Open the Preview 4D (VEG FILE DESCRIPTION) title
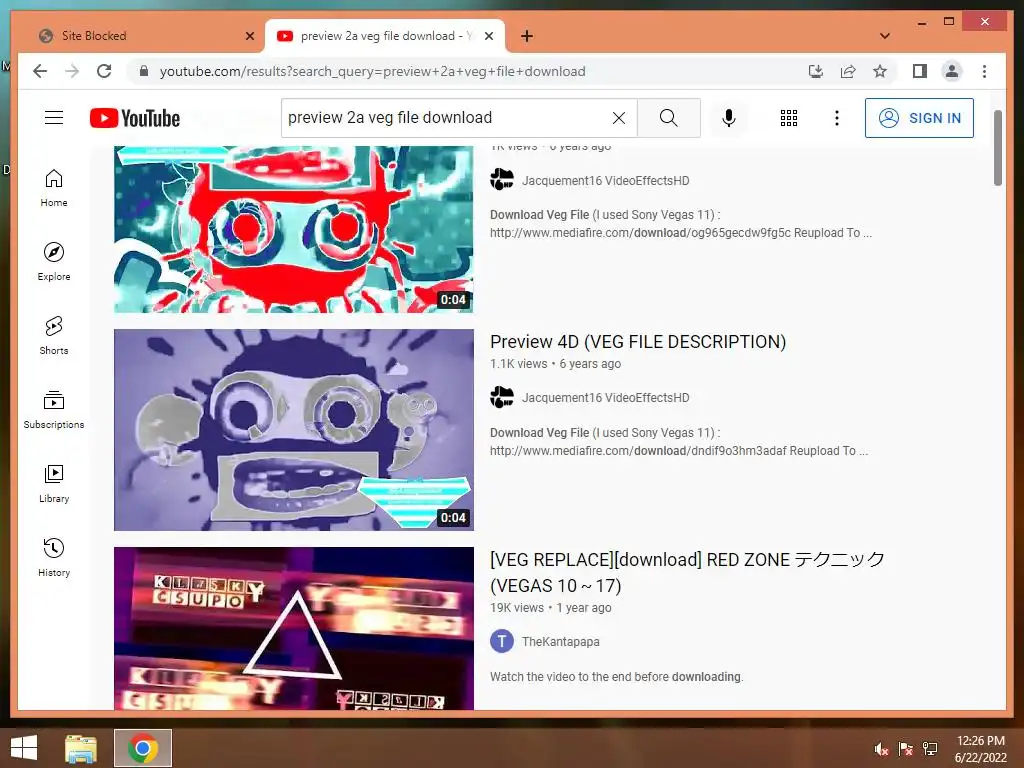The width and height of the screenshot is (1024, 768). [x=637, y=342]
